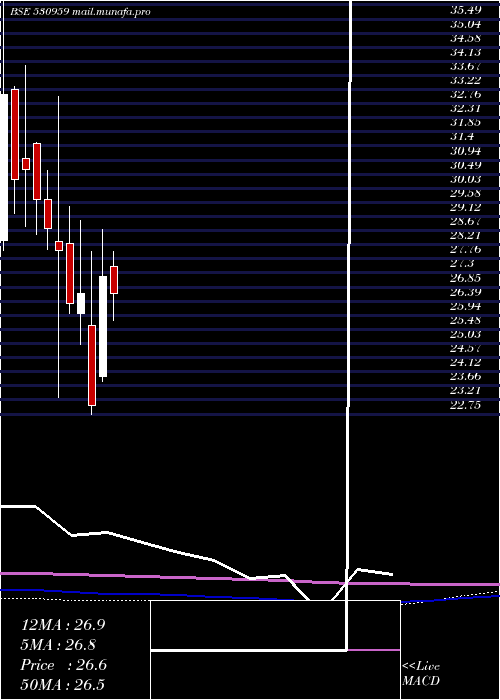Click the 30.94 price axis label
This screenshot has width=500, height=700.
[465, 151]
